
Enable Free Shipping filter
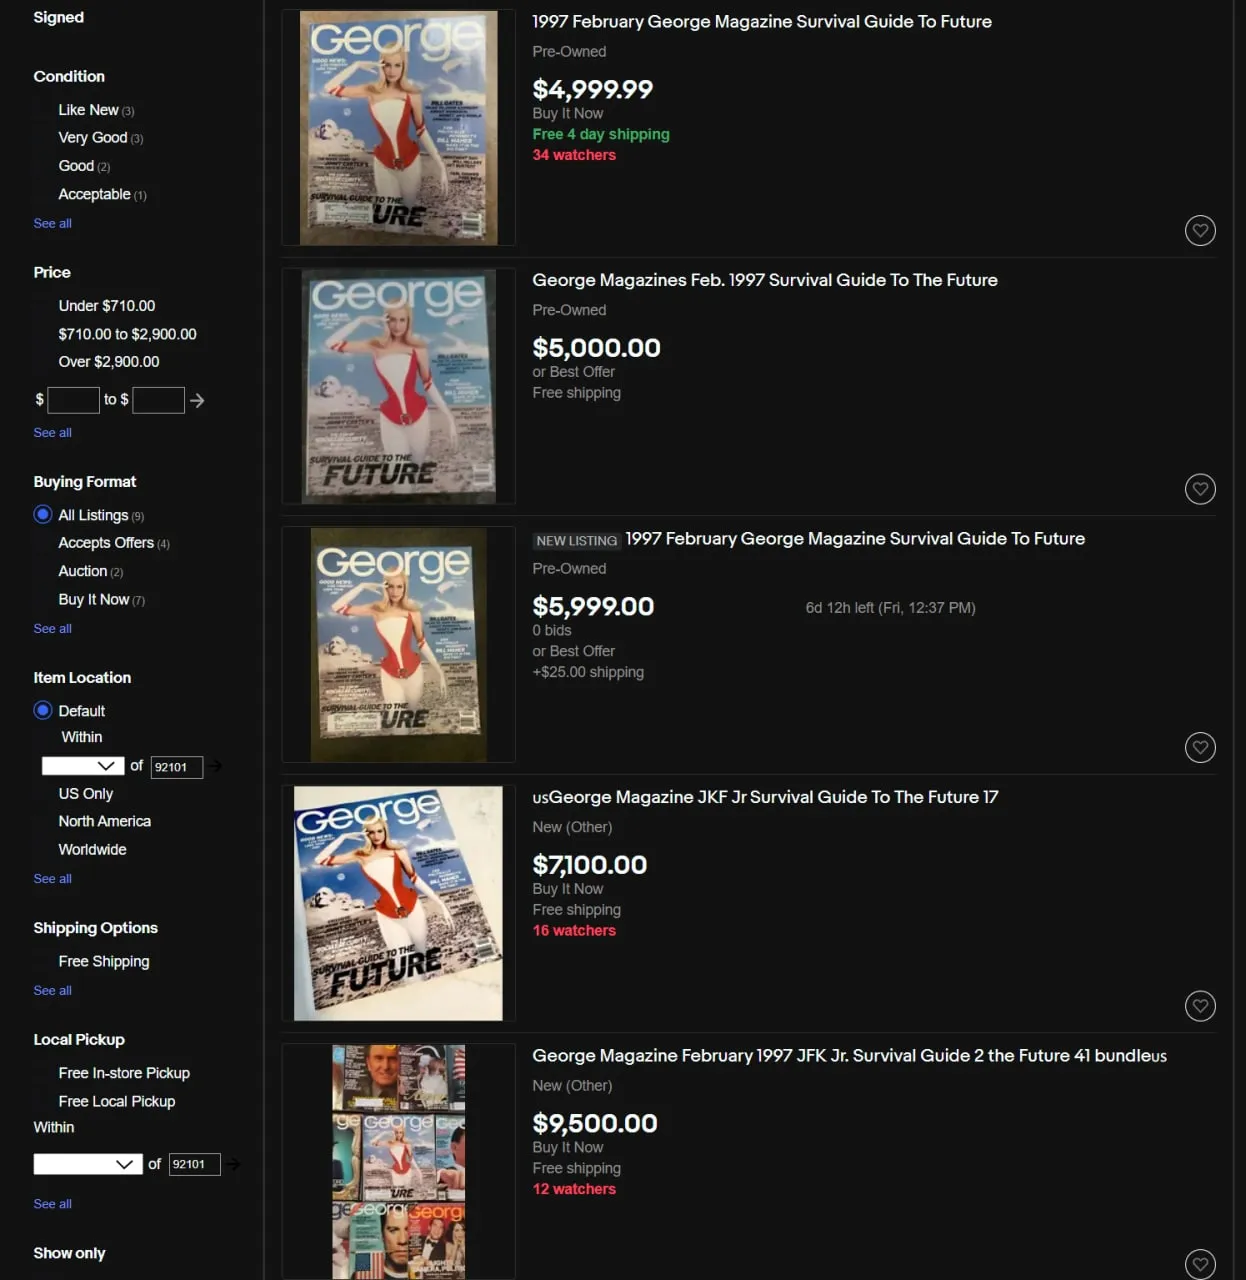click(104, 961)
